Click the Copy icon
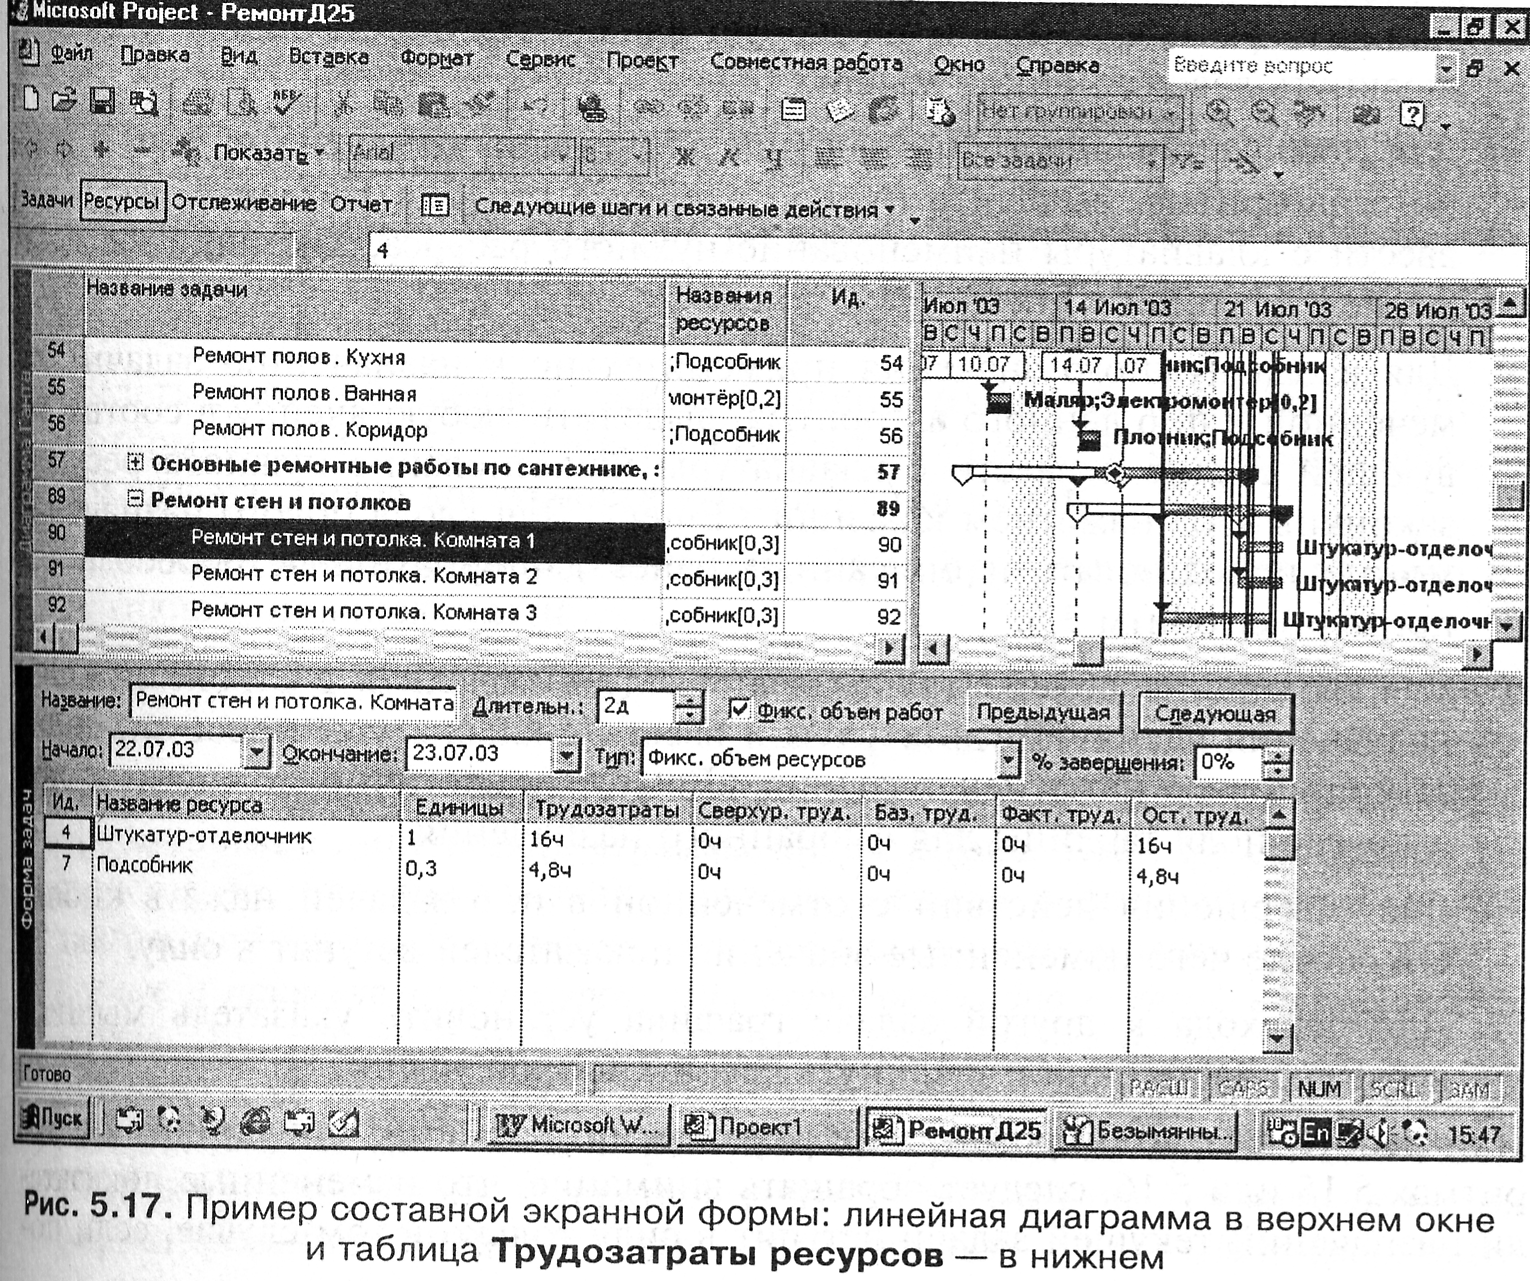The height and width of the screenshot is (1281, 1530). [388, 104]
